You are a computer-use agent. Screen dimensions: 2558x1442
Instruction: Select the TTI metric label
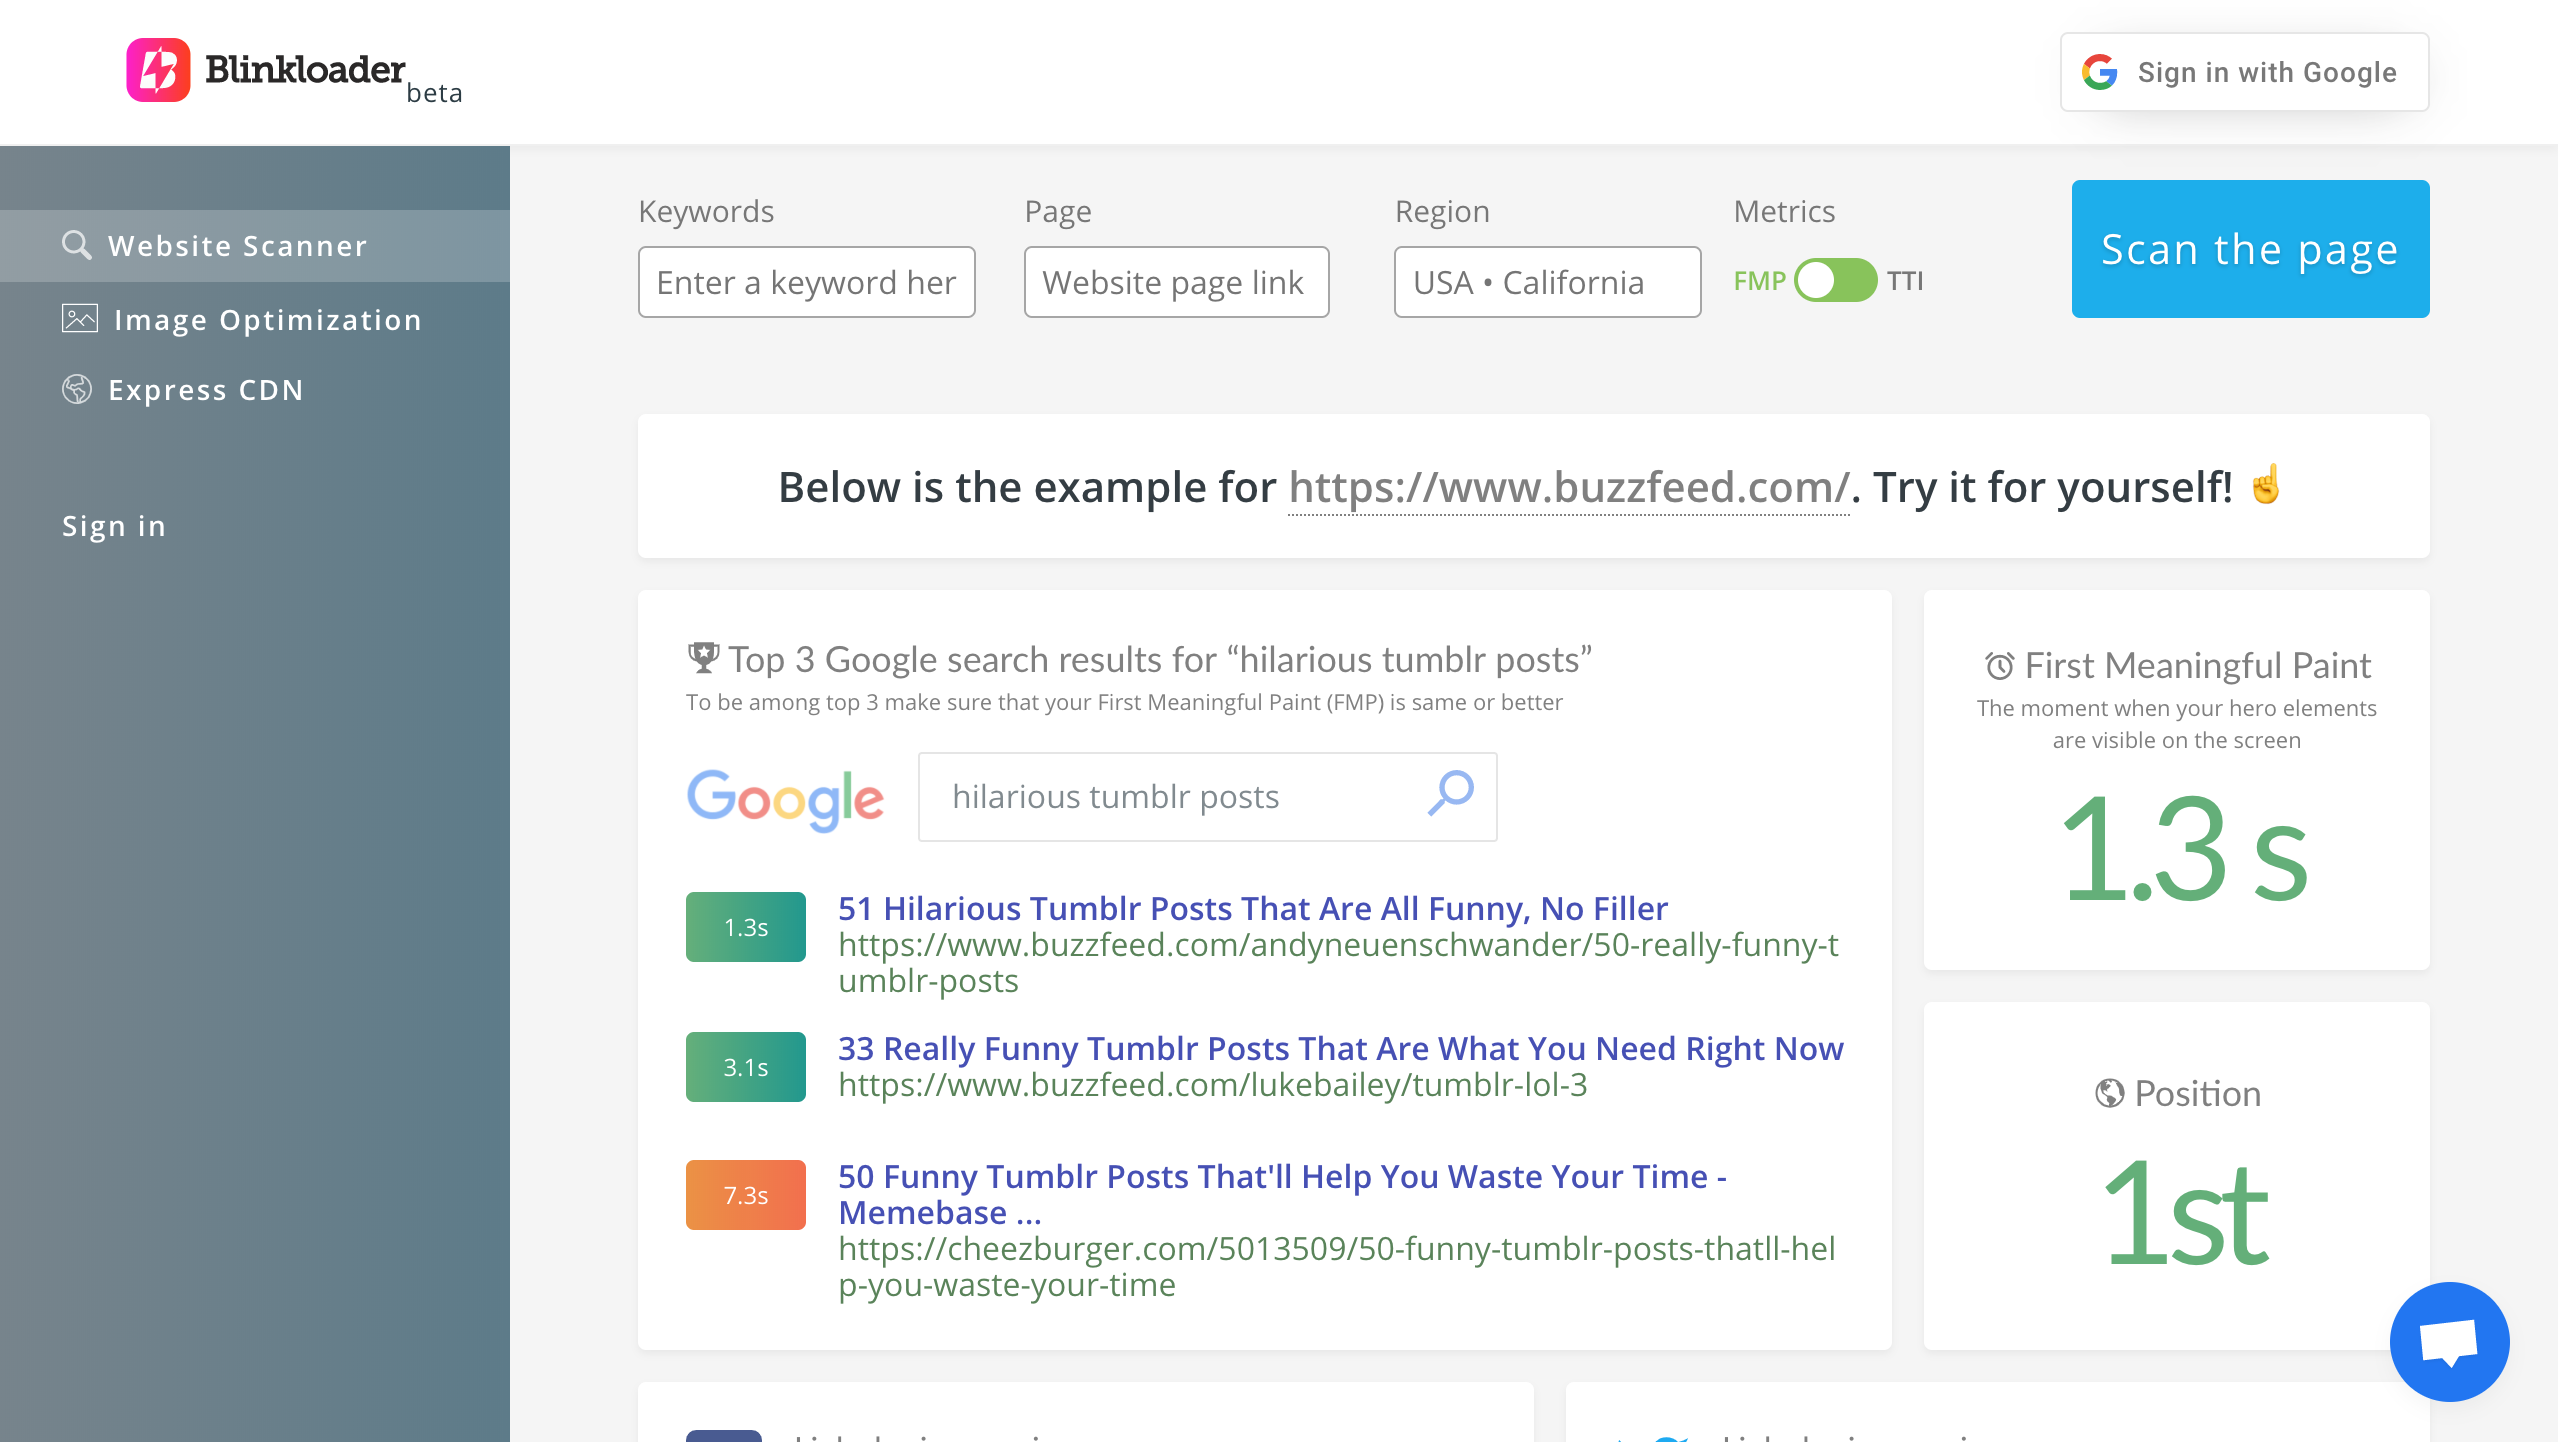pyautogui.click(x=1905, y=281)
